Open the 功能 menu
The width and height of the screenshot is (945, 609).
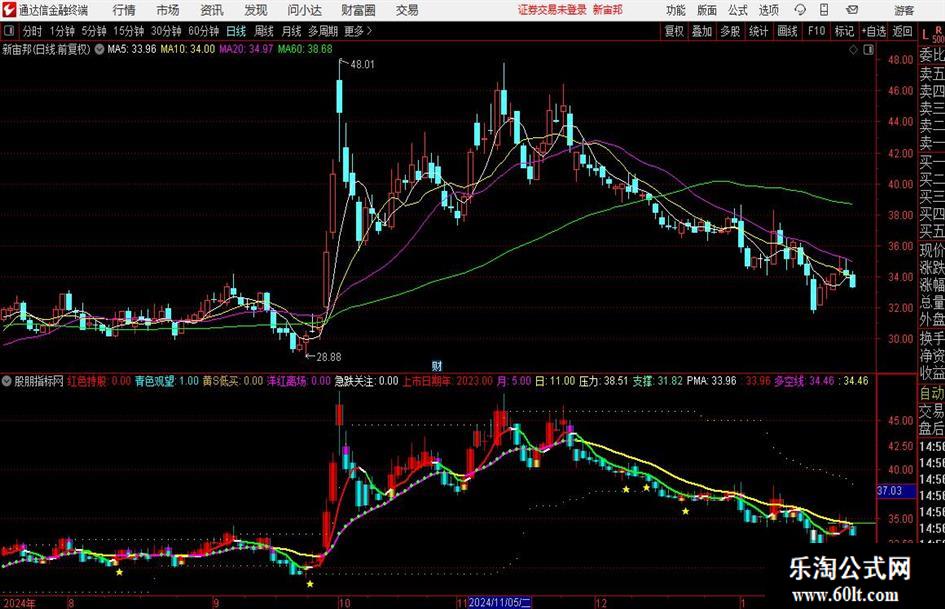coord(676,10)
